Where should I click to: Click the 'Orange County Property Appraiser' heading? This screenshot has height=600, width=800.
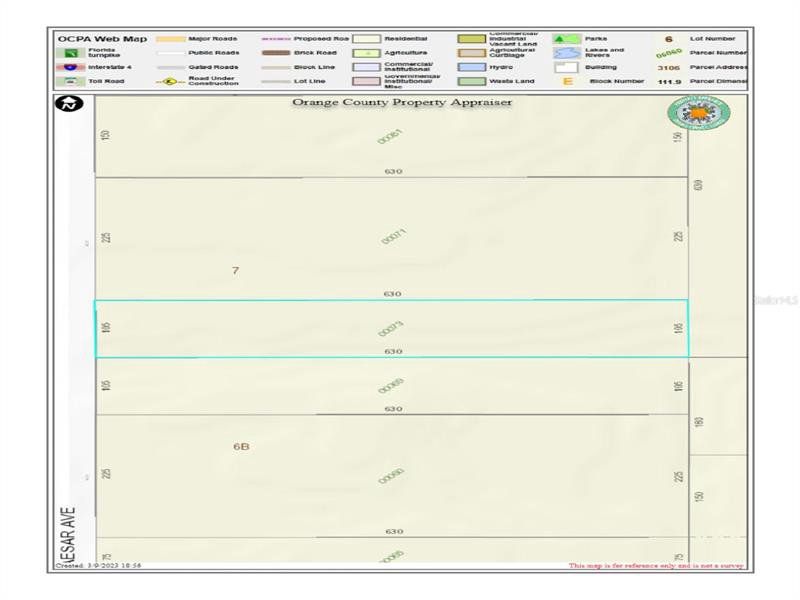point(402,102)
